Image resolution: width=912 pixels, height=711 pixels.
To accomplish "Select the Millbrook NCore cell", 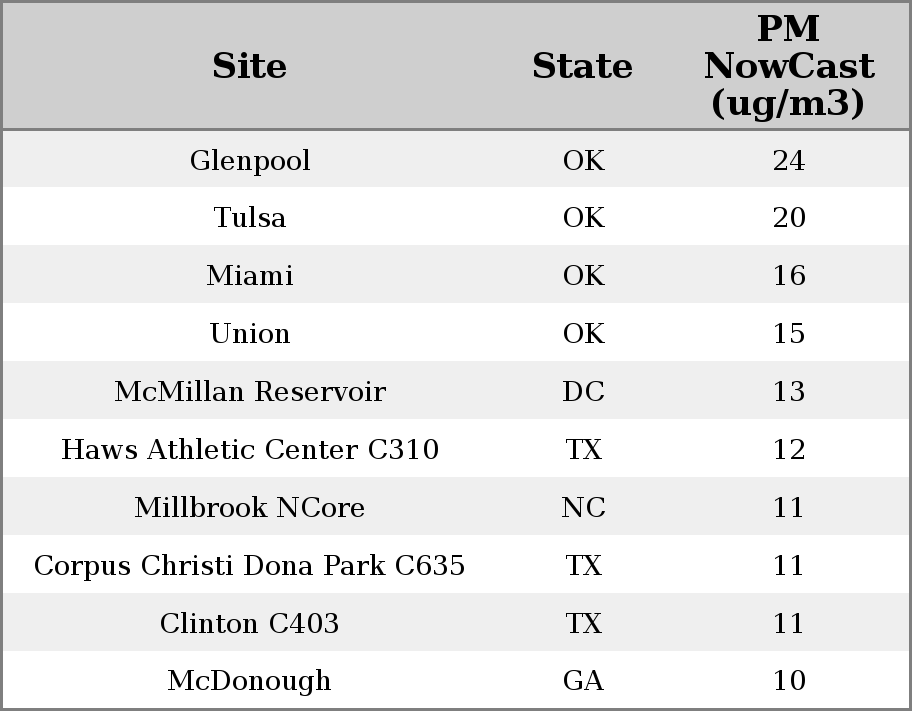I will tap(250, 507).
